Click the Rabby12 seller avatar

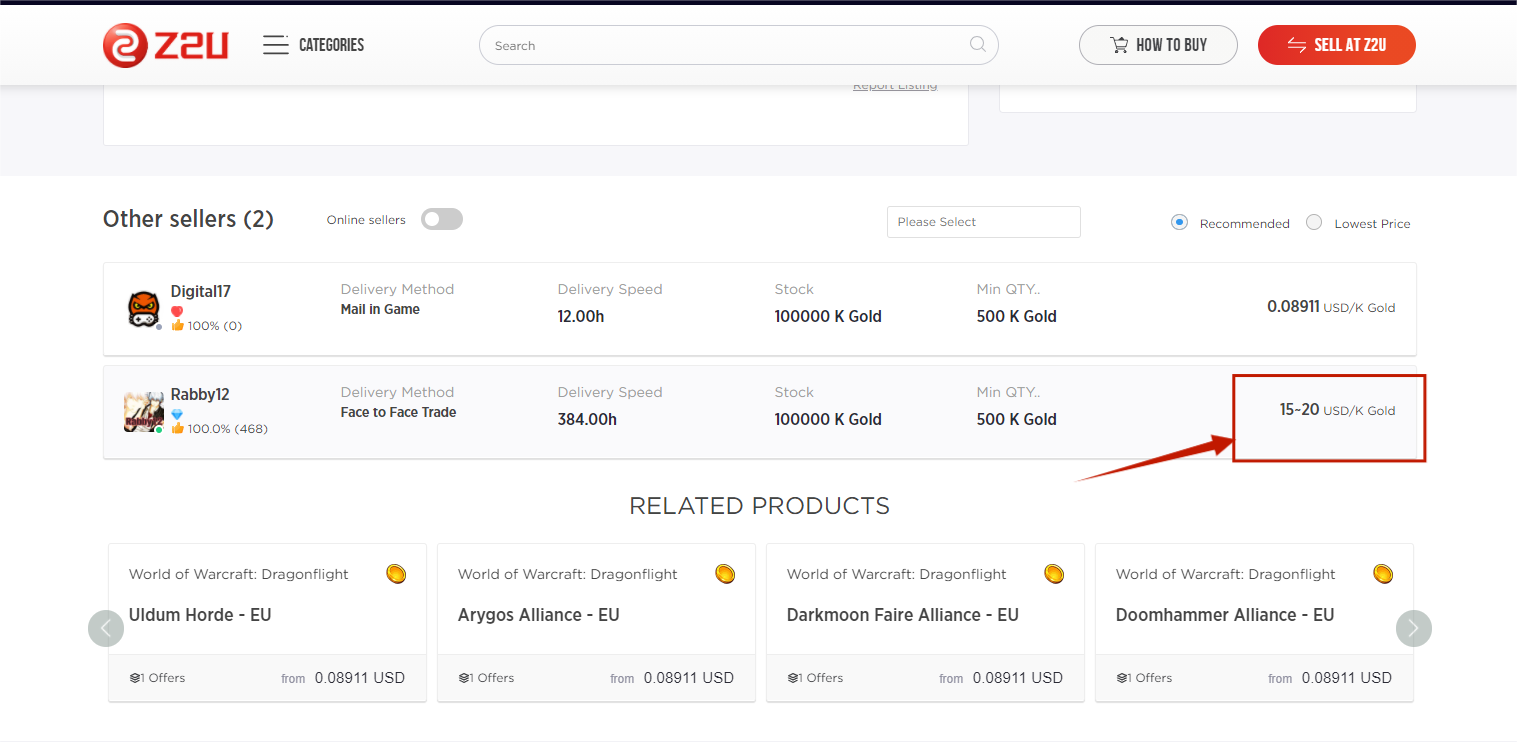(144, 412)
